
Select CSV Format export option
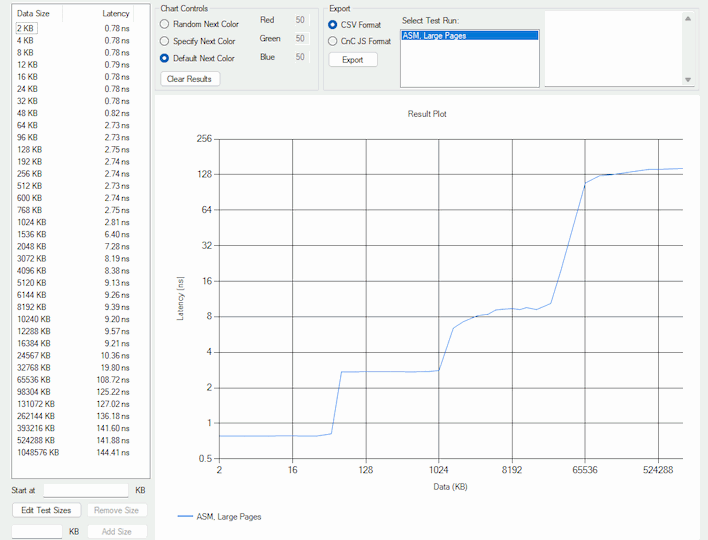pos(333,24)
